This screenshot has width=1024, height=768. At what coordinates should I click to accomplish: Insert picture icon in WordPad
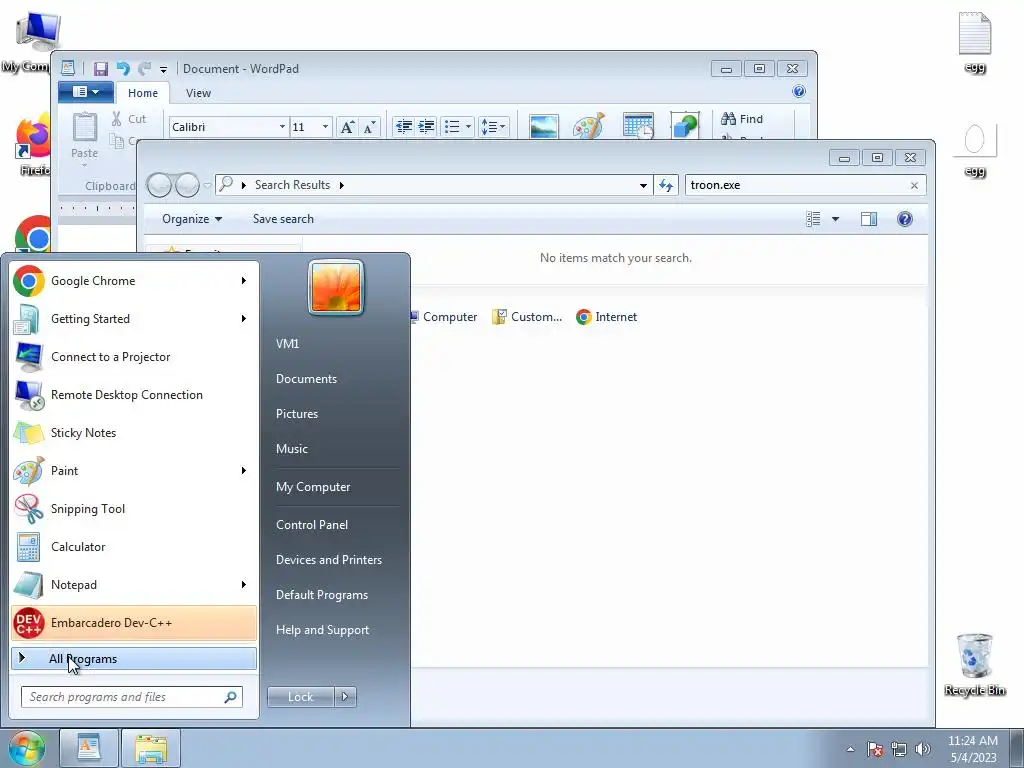(544, 126)
